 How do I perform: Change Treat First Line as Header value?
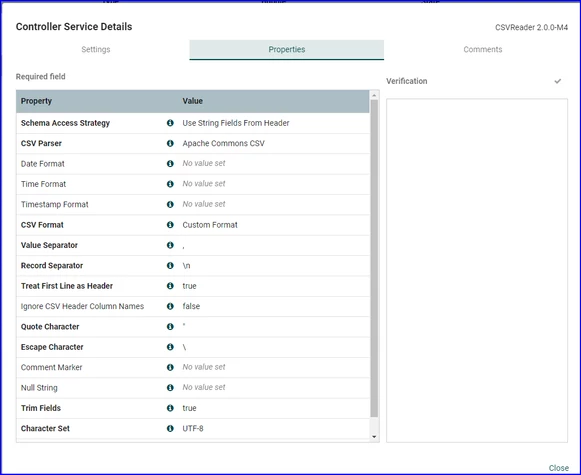pyautogui.click(x=275, y=286)
